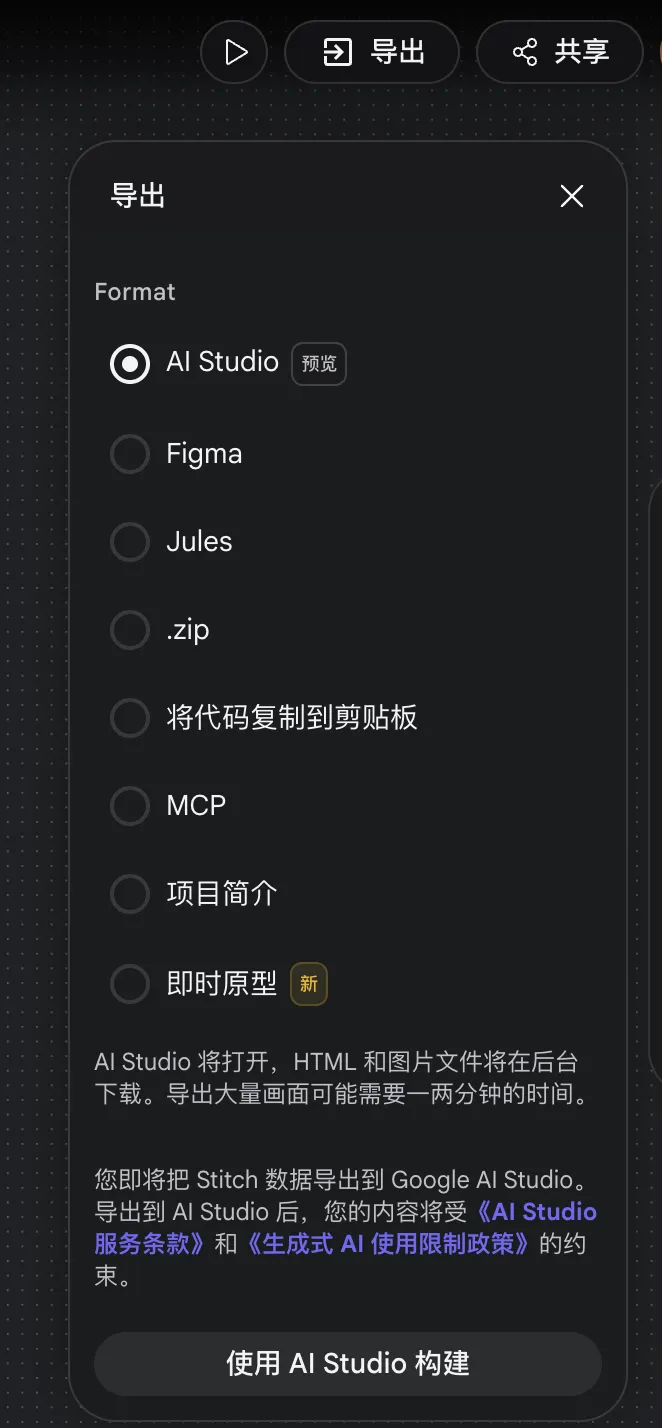Click the share network icon

coord(525,52)
